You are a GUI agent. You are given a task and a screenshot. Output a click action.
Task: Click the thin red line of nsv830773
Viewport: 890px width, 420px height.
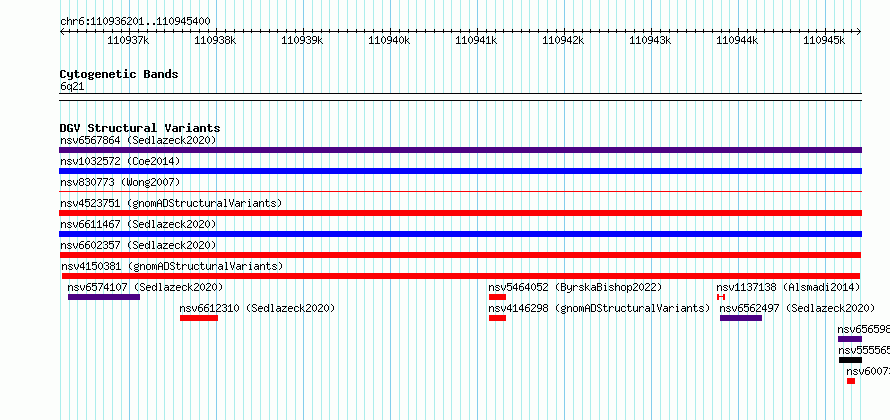pyautogui.click(x=460, y=192)
